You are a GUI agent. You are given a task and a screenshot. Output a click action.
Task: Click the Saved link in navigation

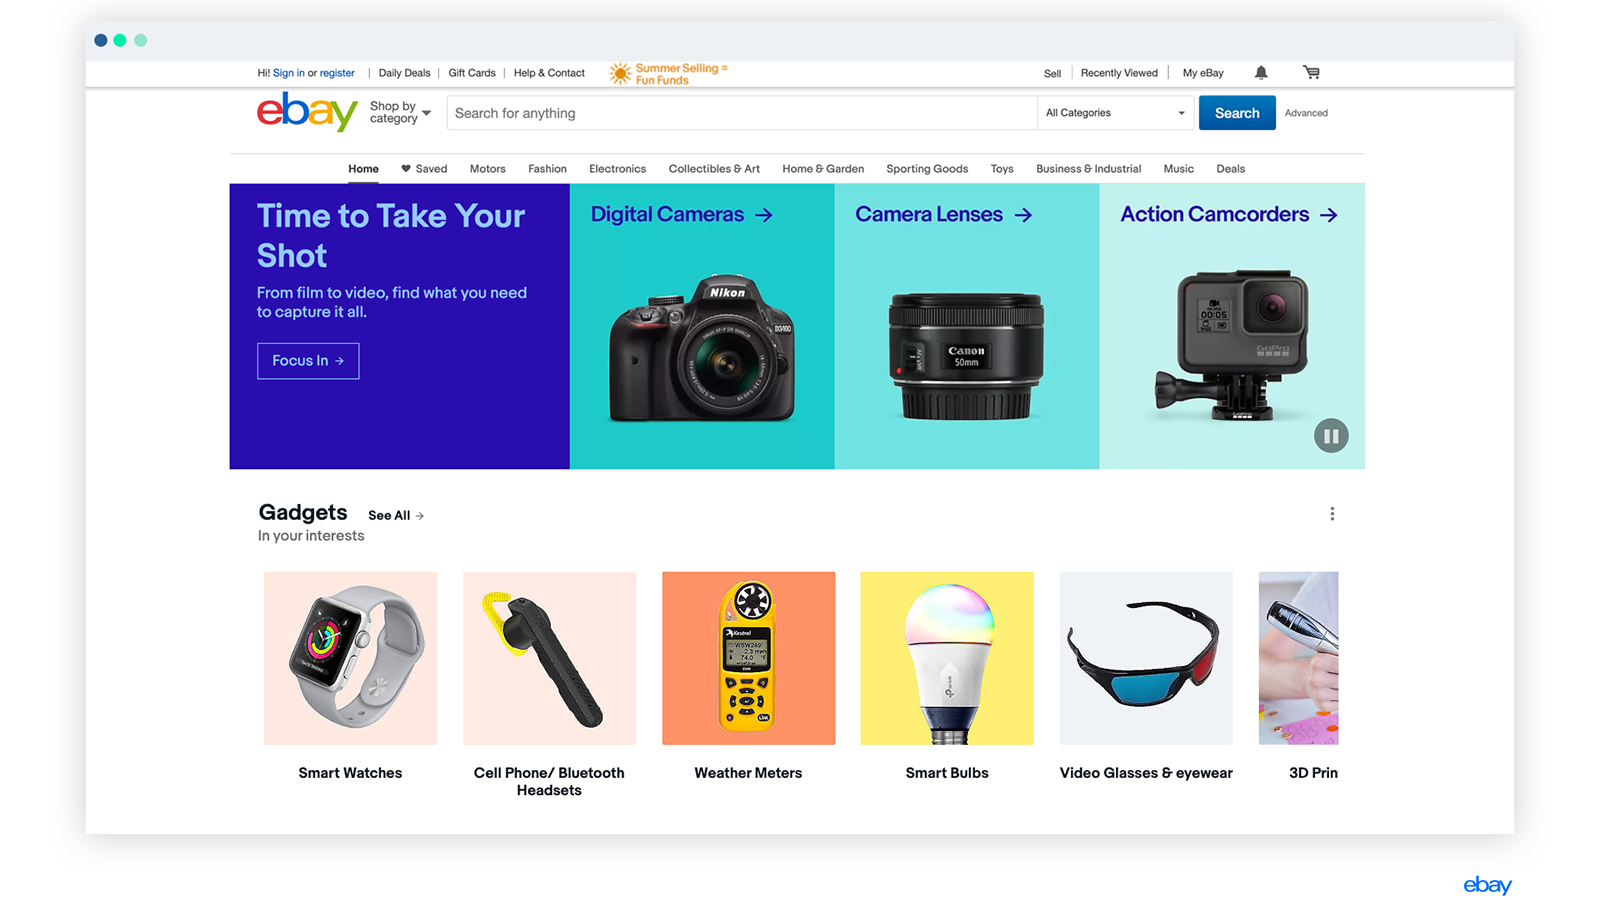tap(431, 169)
